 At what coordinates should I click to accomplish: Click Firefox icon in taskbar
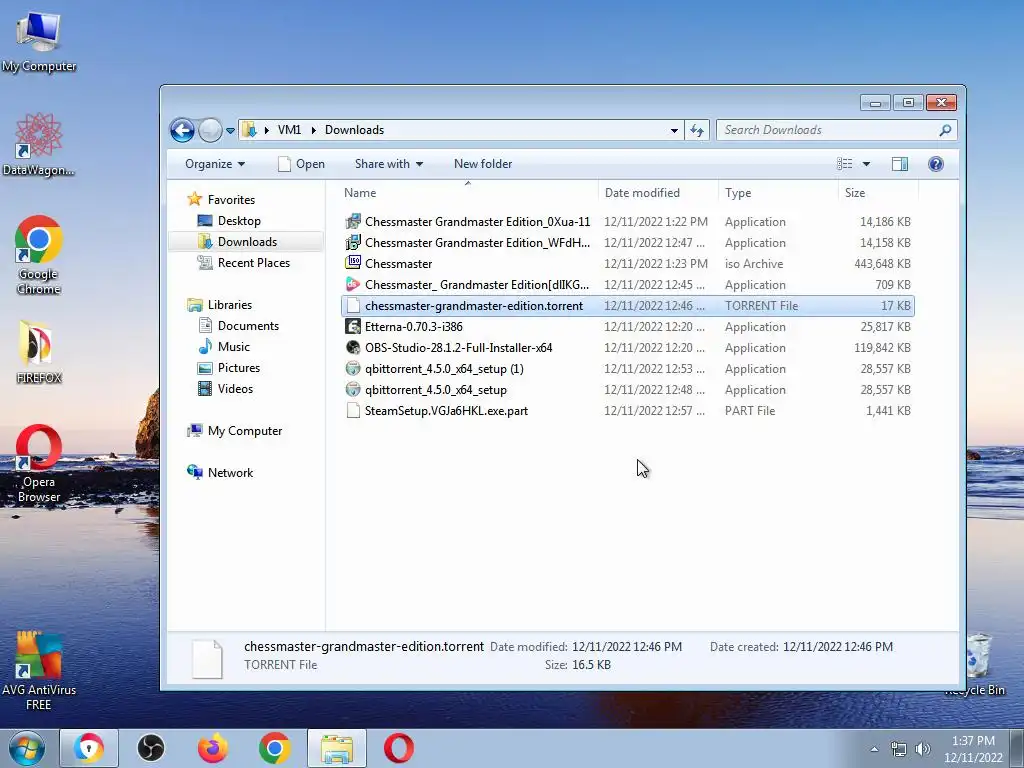pyautogui.click(x=213, y=748)
